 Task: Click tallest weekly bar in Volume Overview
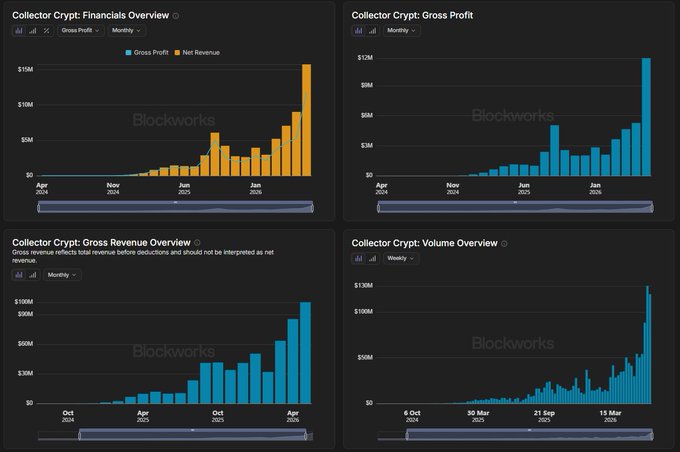pyautogui.click(x=647, y=345)
